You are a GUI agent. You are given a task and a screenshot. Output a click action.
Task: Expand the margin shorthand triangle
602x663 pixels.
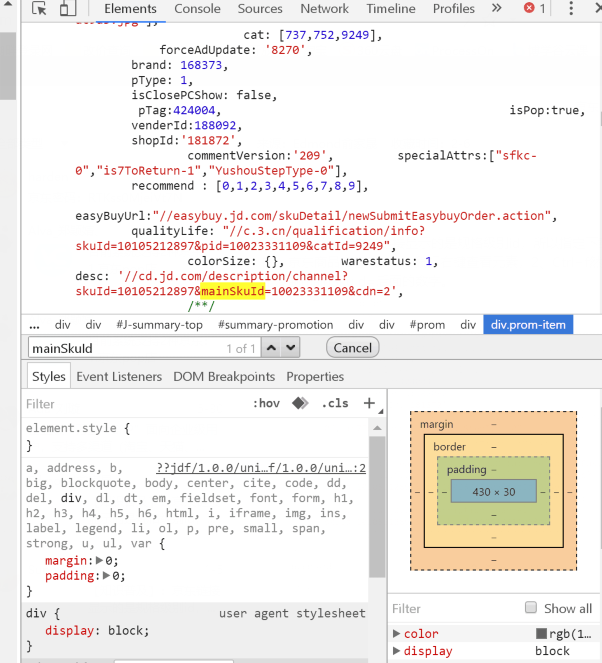click(x=99, y=561)
